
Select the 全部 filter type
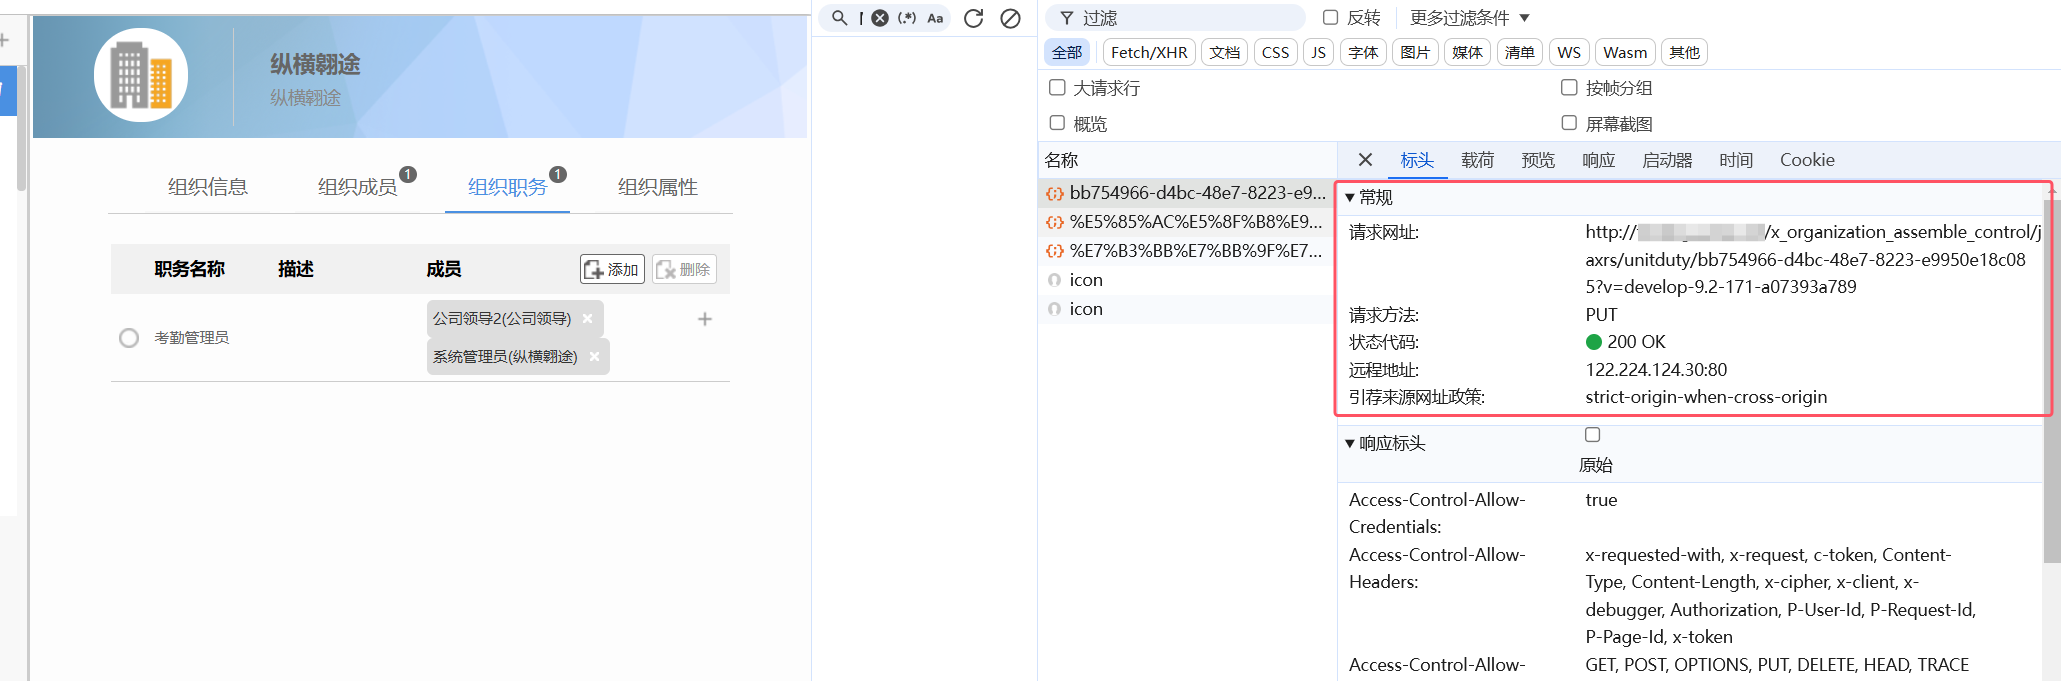pos(1067,52)
